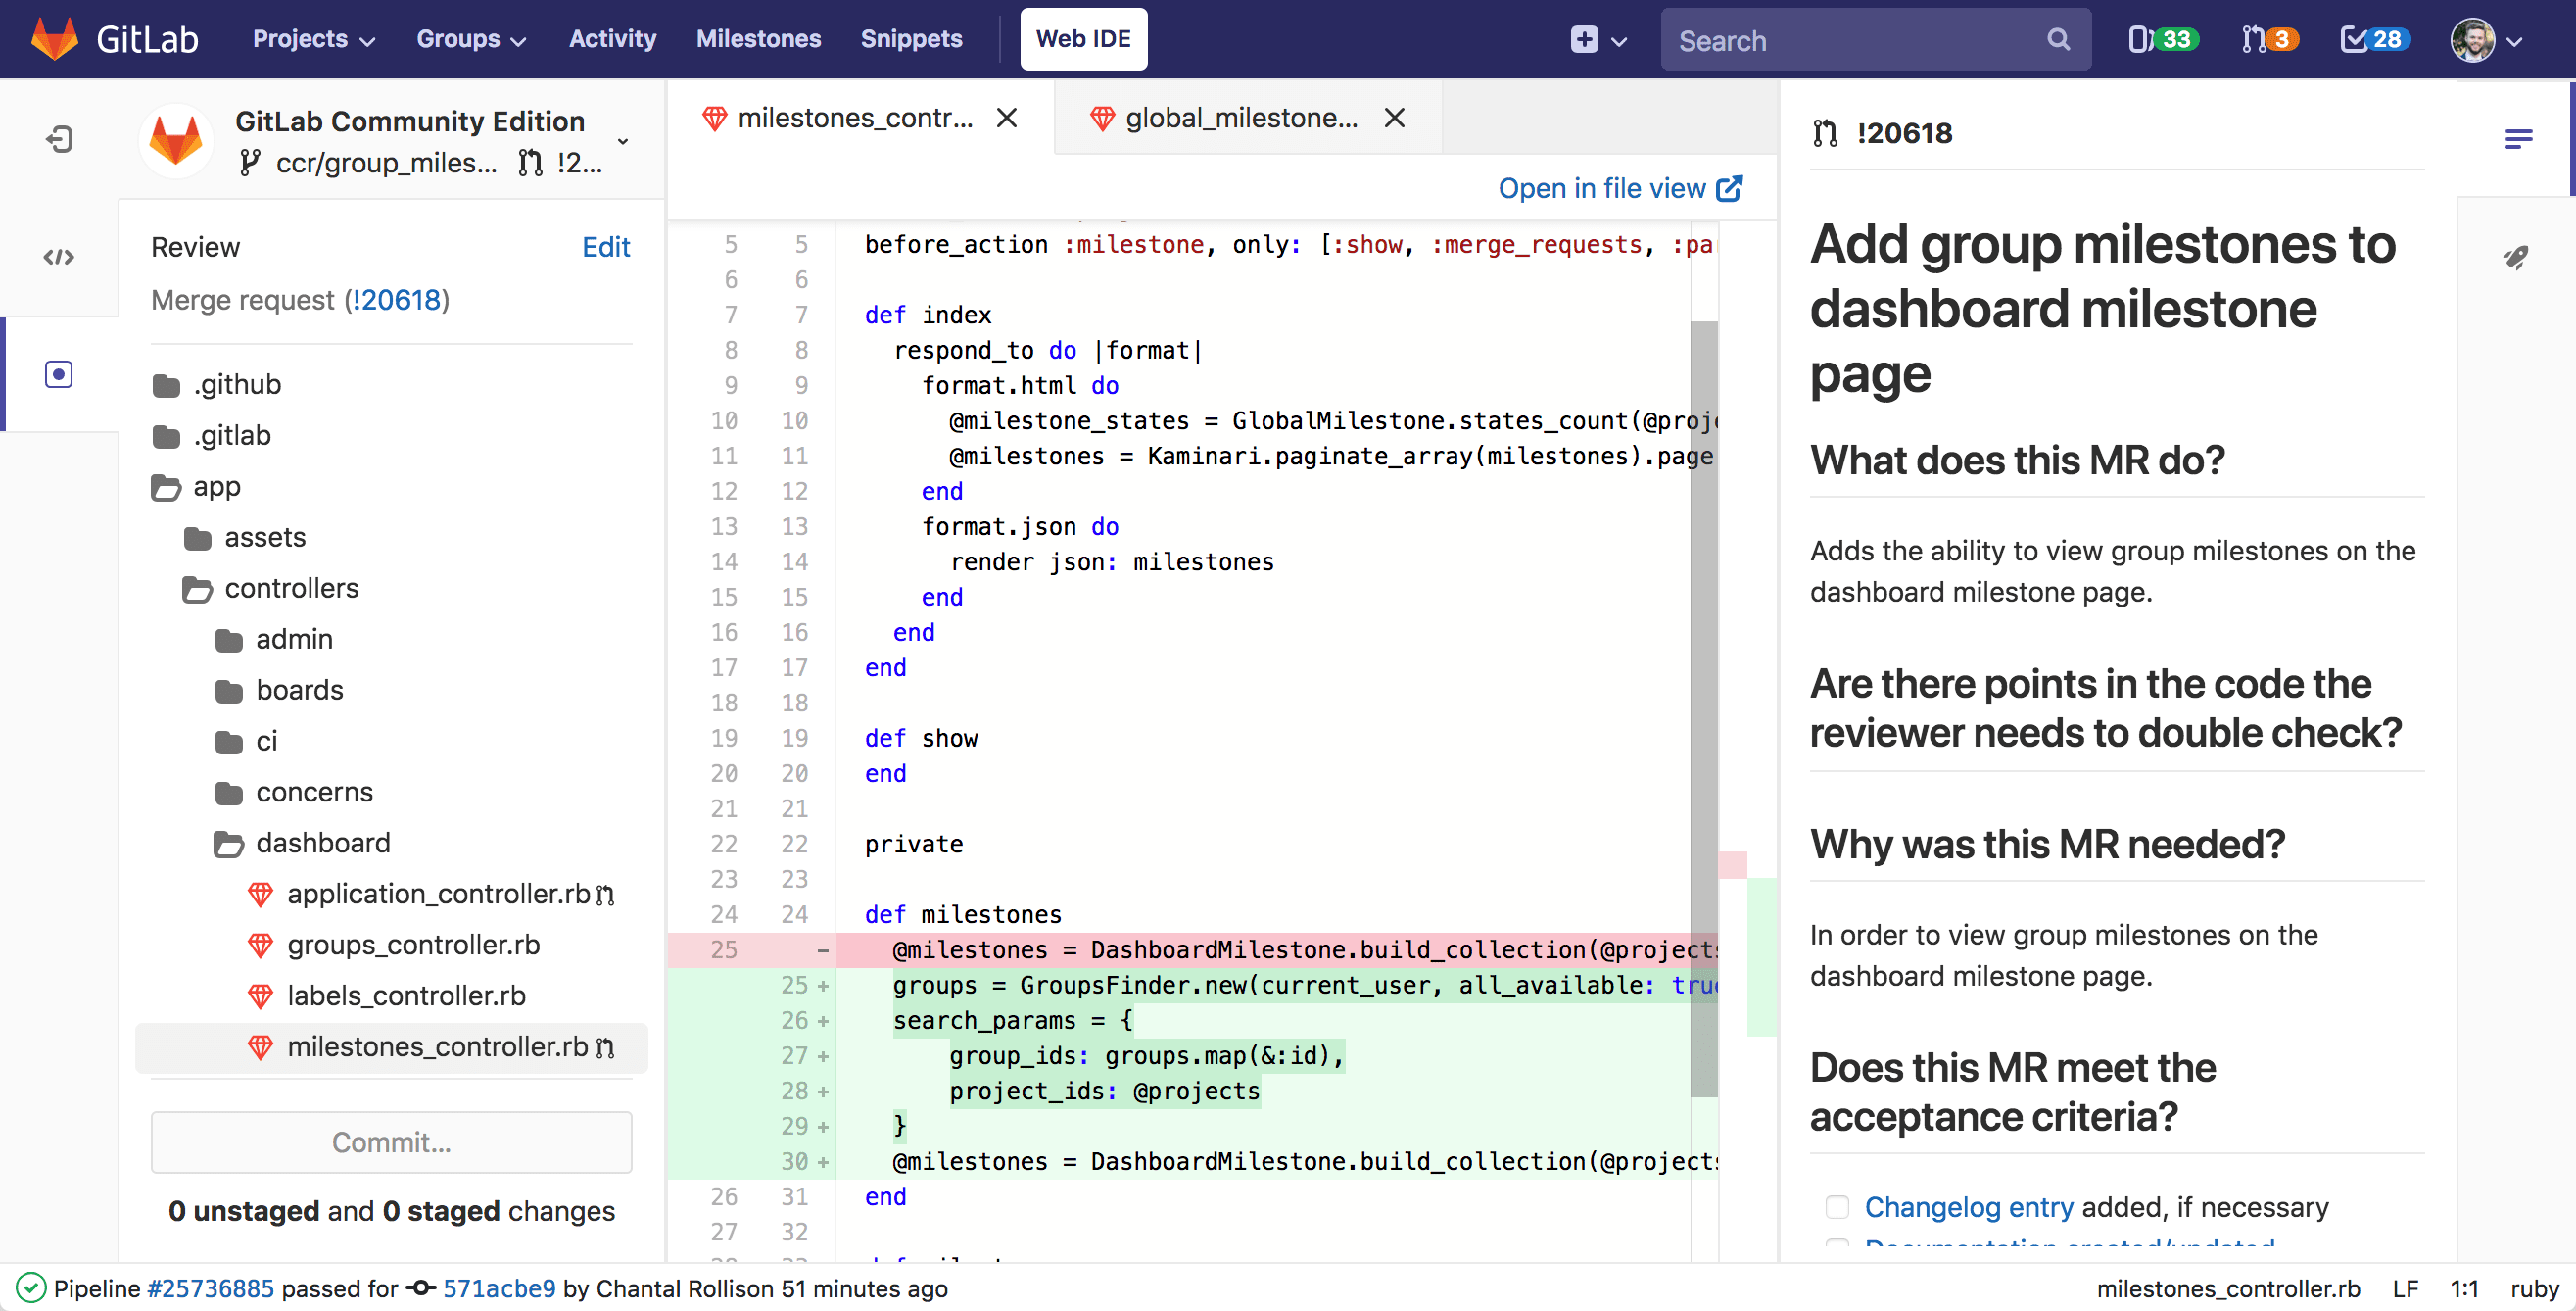Open in file view link

point(1617,187)
